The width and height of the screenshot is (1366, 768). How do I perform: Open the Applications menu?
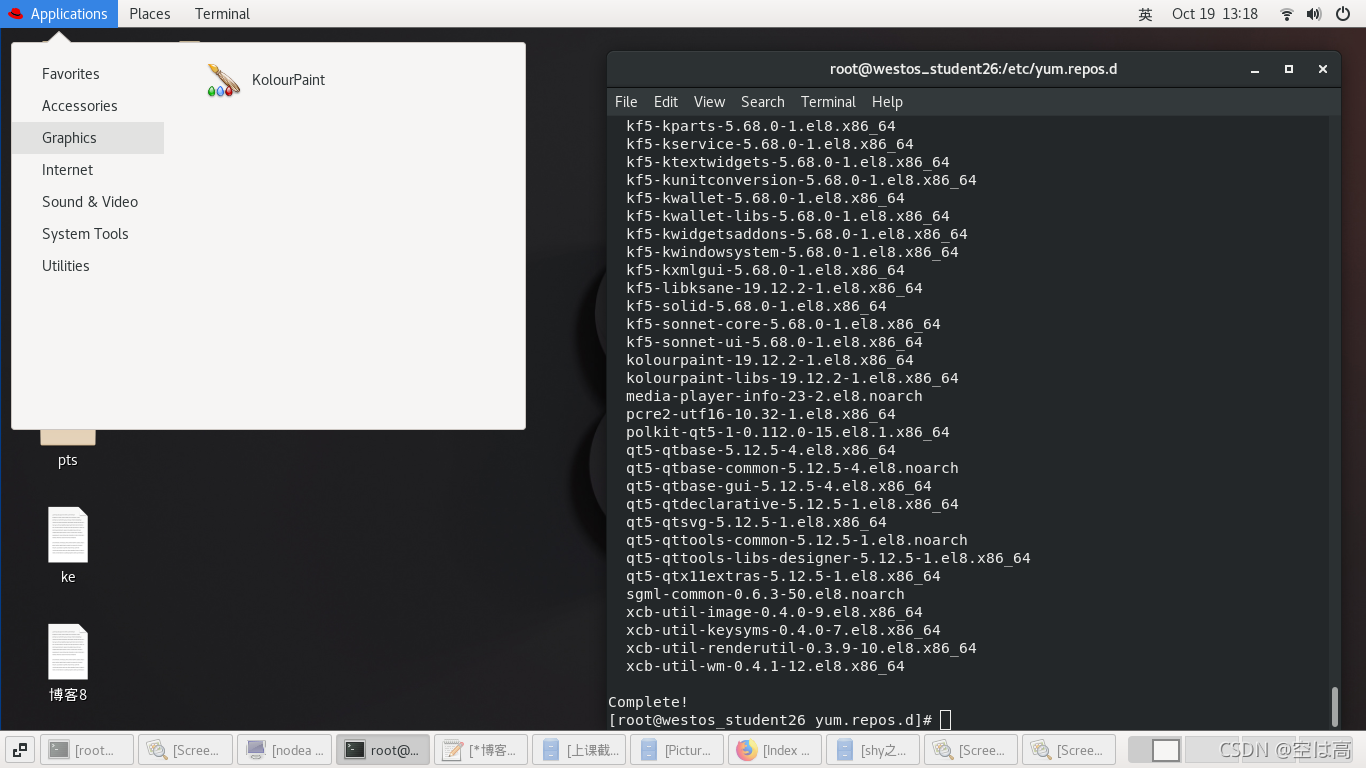pyautogui.click(x=58, y=14)
